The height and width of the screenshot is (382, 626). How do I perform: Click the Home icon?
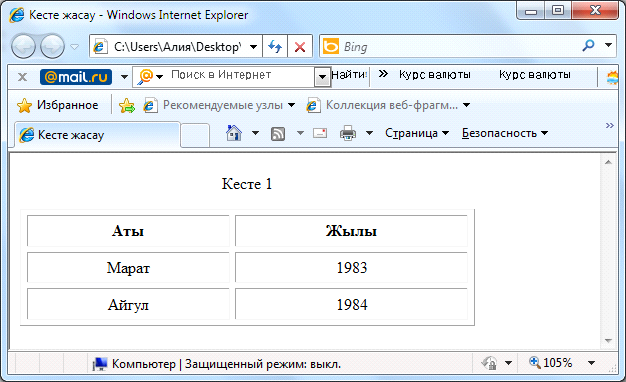234,133
